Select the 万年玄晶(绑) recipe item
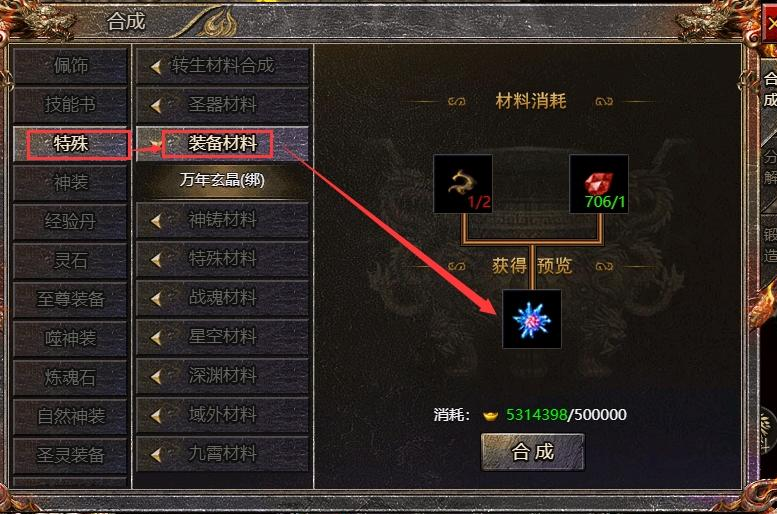Image resolution: width=777 pixels, height=514 pixels. pyautogui.click(x=222, y=180)
